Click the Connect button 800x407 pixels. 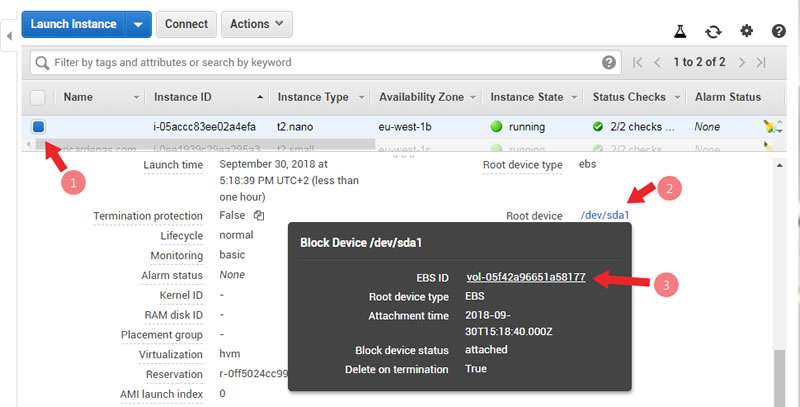coord(186,24)
